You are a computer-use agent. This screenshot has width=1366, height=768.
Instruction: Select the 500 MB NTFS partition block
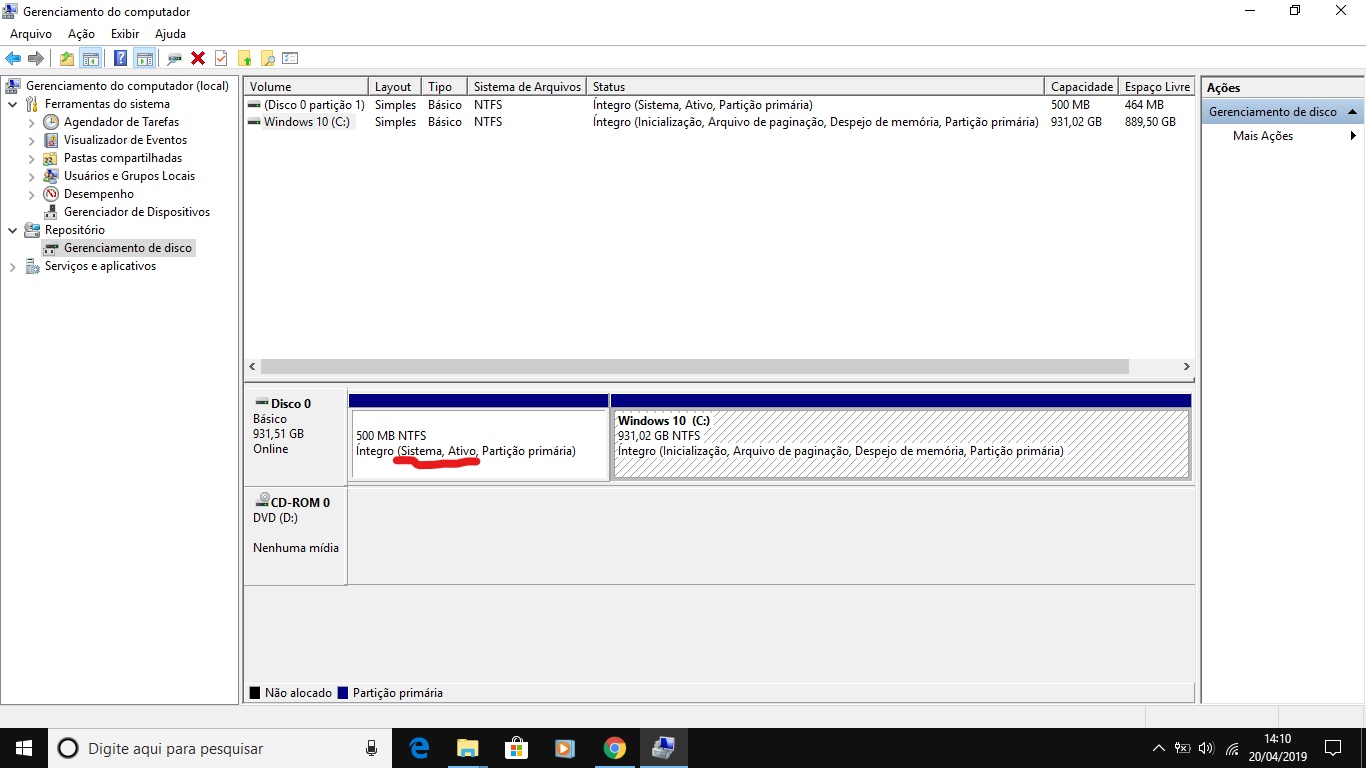click(x=479, y=444)
